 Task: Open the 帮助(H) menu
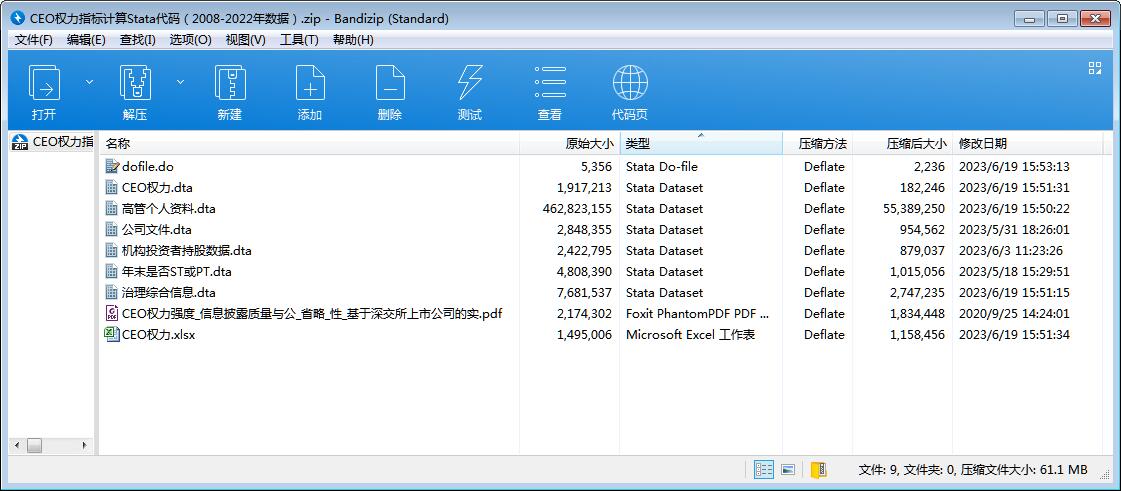click(x=353, y=40)
